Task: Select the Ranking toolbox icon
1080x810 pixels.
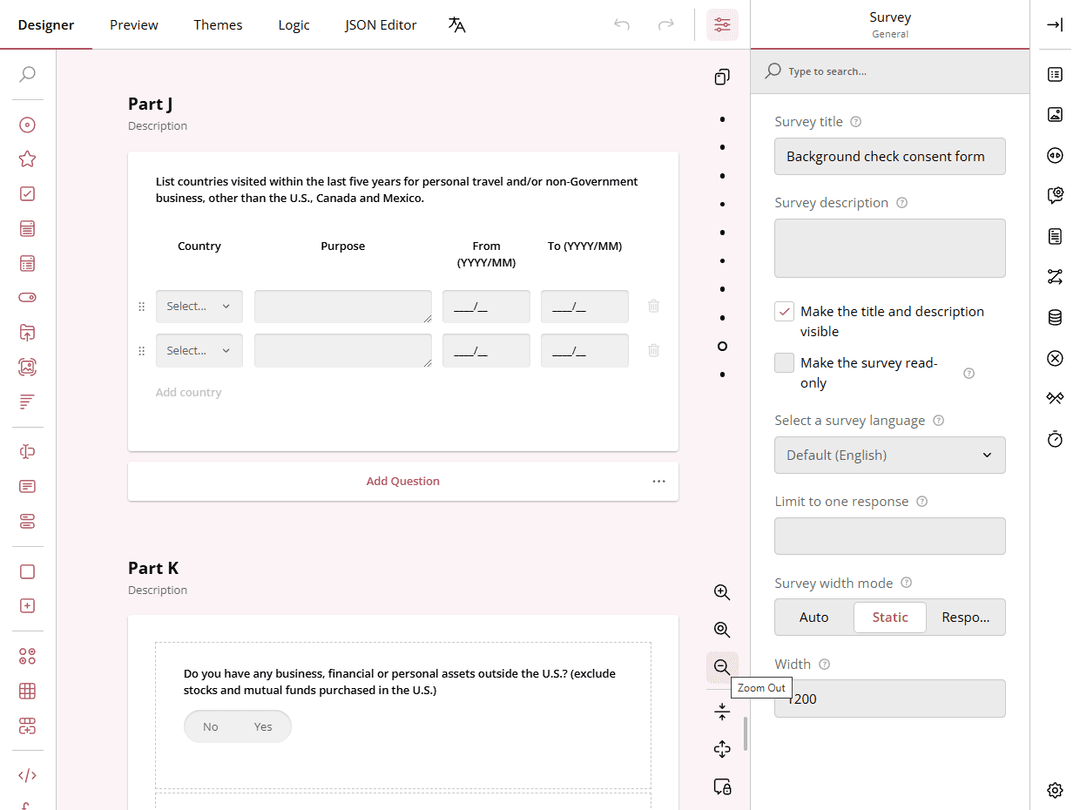Action: click(28, 402)
